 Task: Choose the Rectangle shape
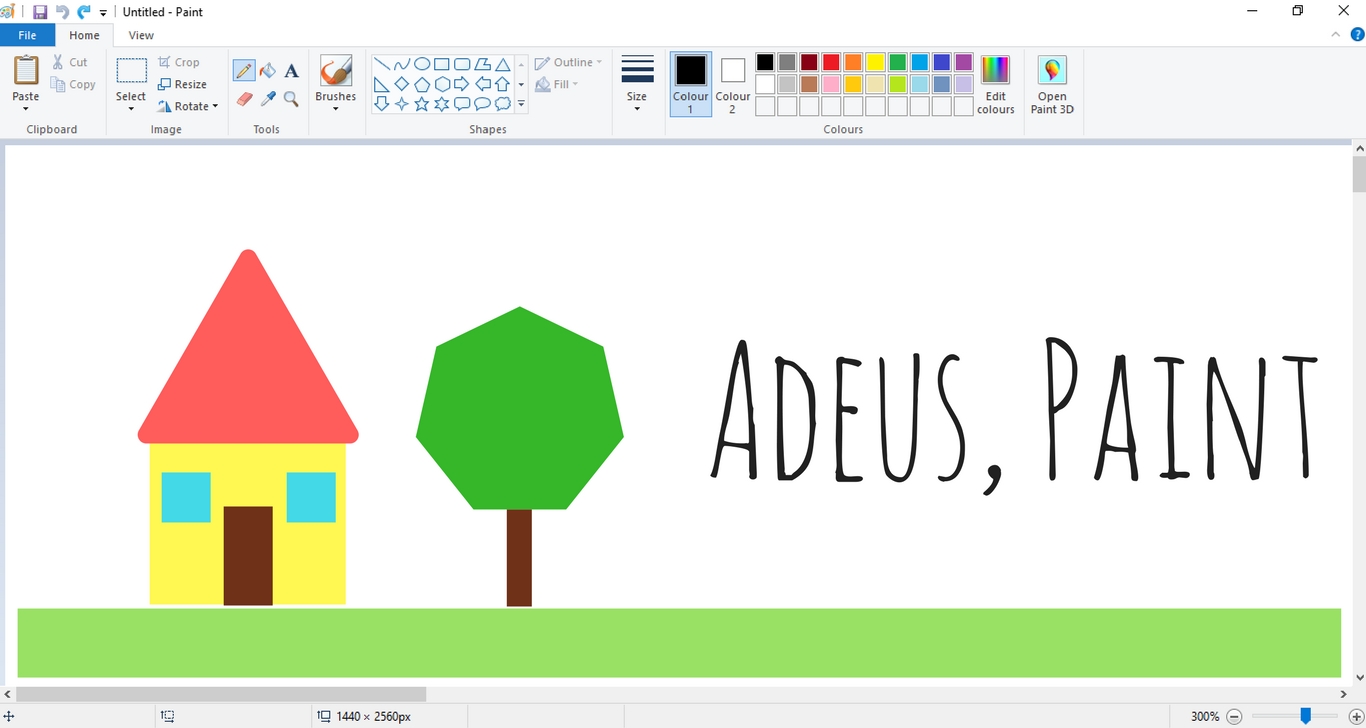click(x=442, y=64)
